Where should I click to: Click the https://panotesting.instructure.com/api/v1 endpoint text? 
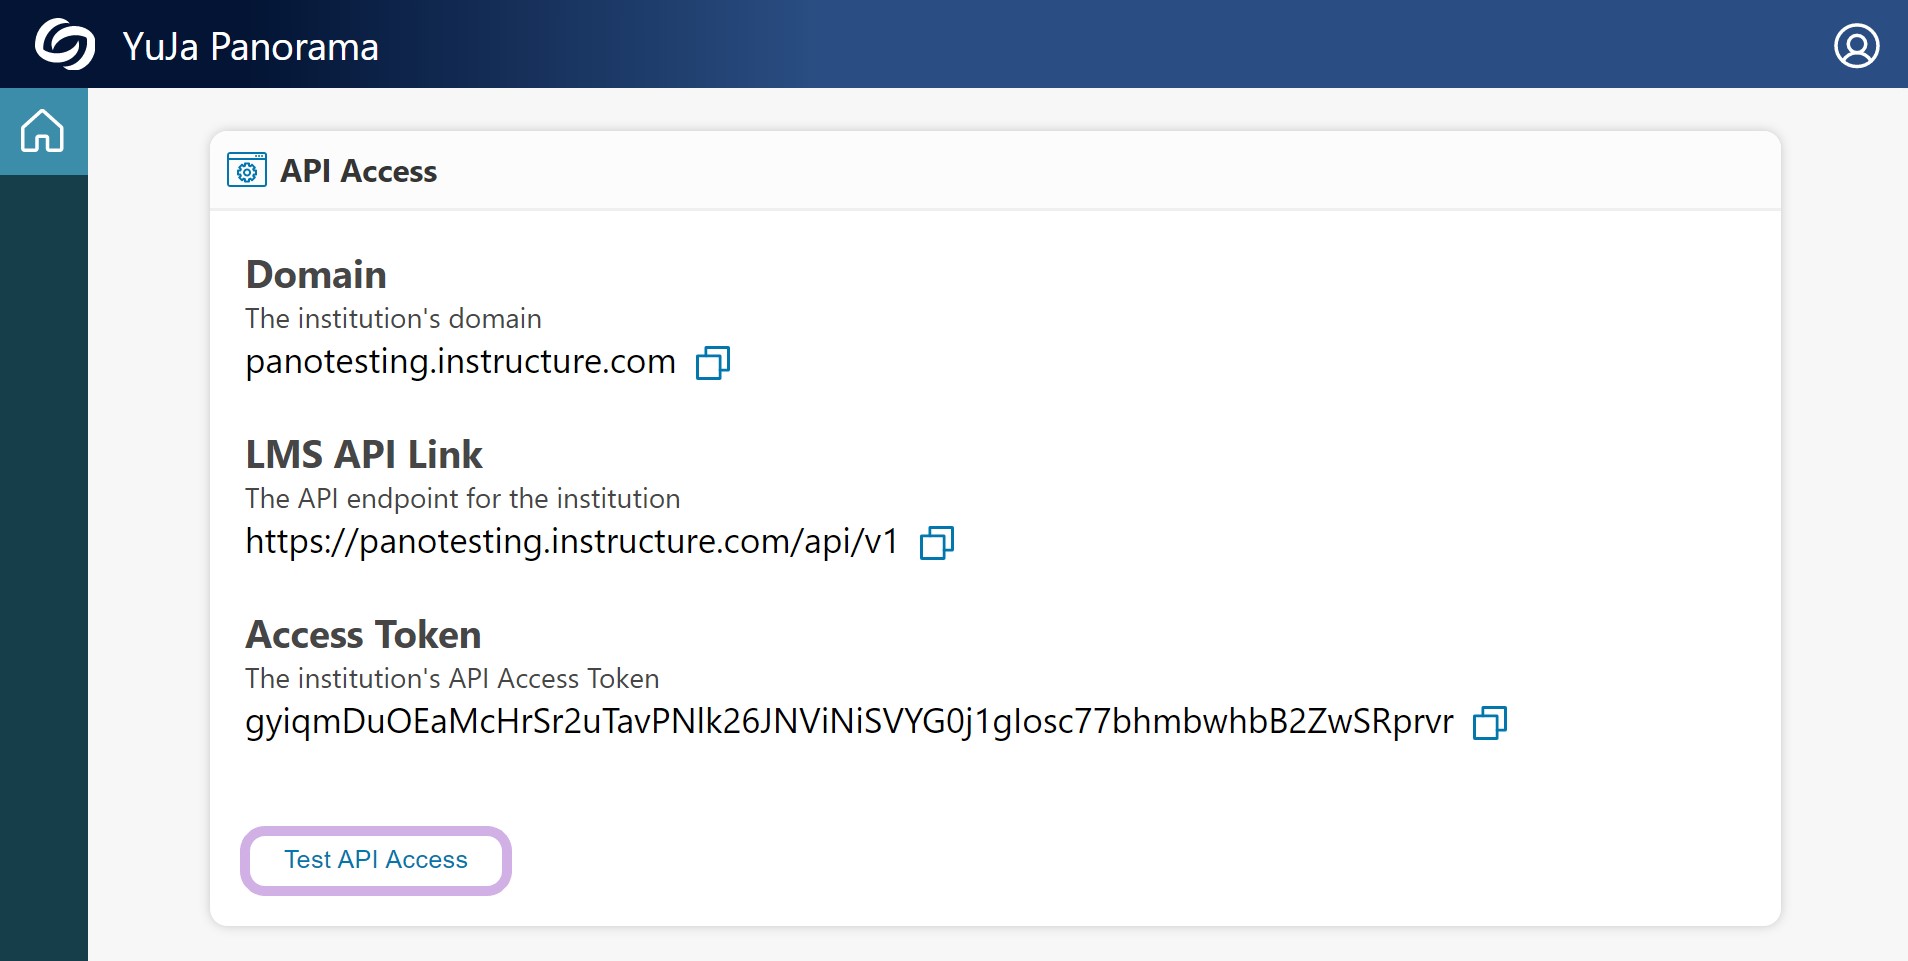click(x=572, y=541)
